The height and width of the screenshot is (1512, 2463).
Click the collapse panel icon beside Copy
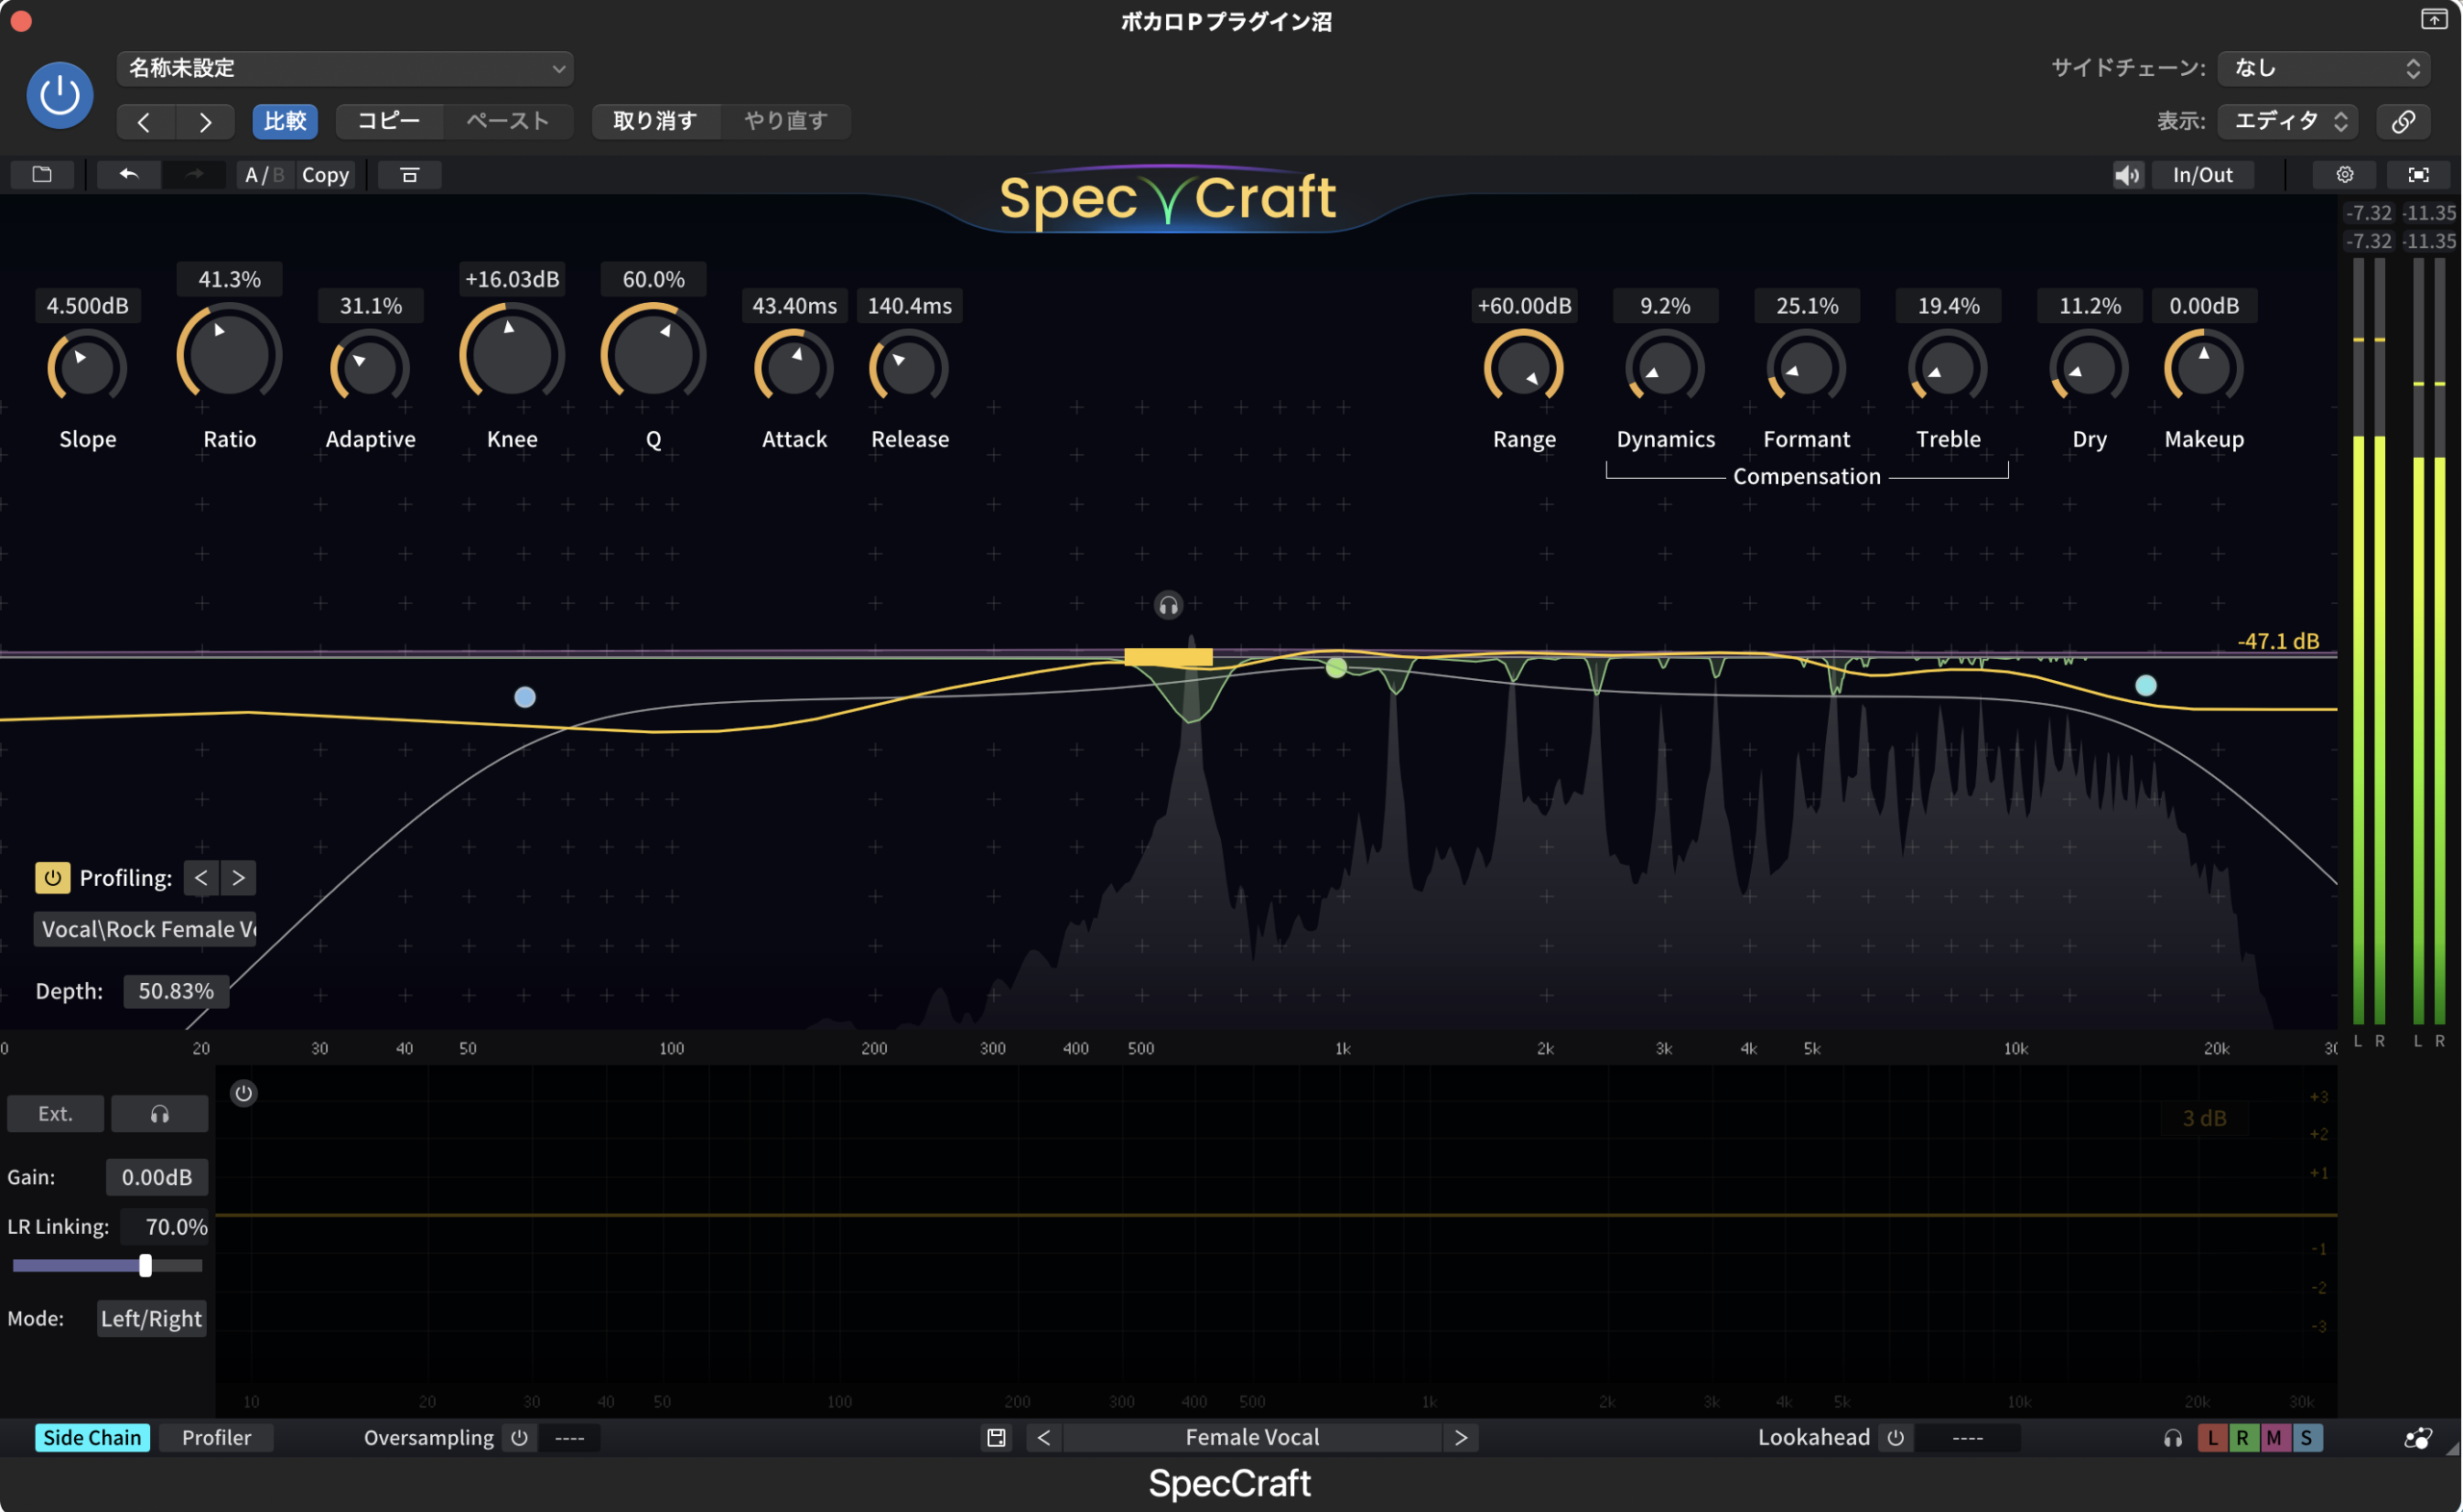click(x=409, y=175)
